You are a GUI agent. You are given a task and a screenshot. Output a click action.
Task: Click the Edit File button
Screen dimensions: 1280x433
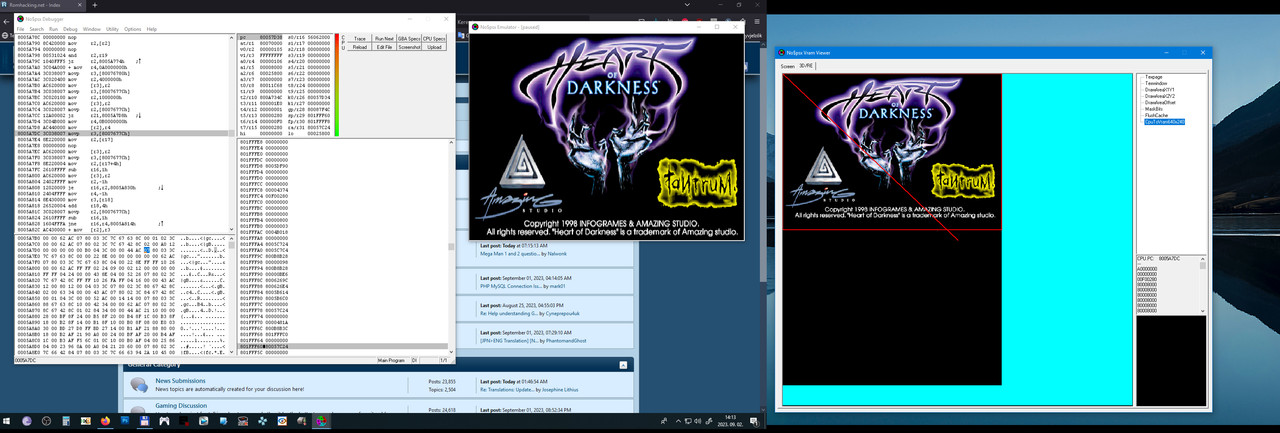coord(384,47)
